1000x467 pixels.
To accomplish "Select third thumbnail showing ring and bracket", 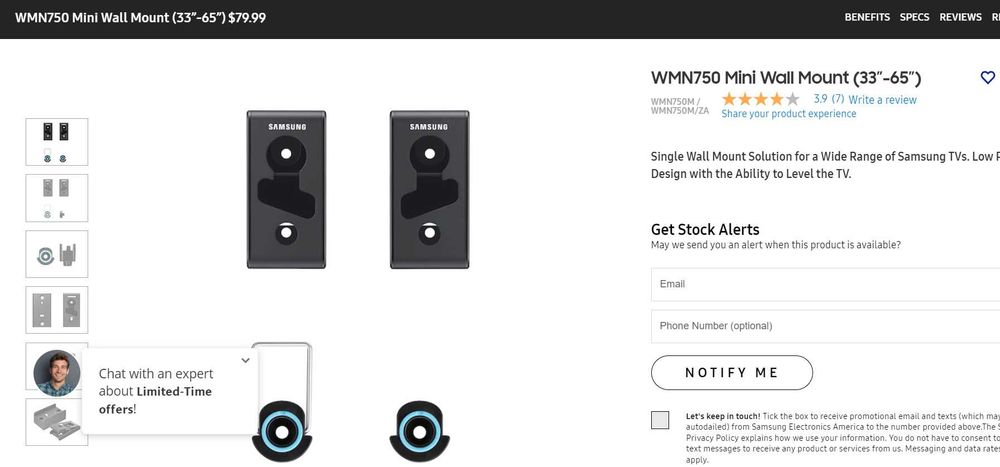I will pos(57,254).
